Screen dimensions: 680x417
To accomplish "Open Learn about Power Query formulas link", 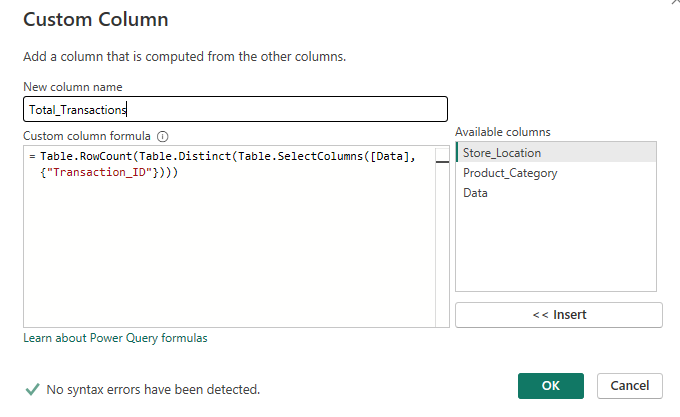I will pyautogui.click(x=115, y=338).
